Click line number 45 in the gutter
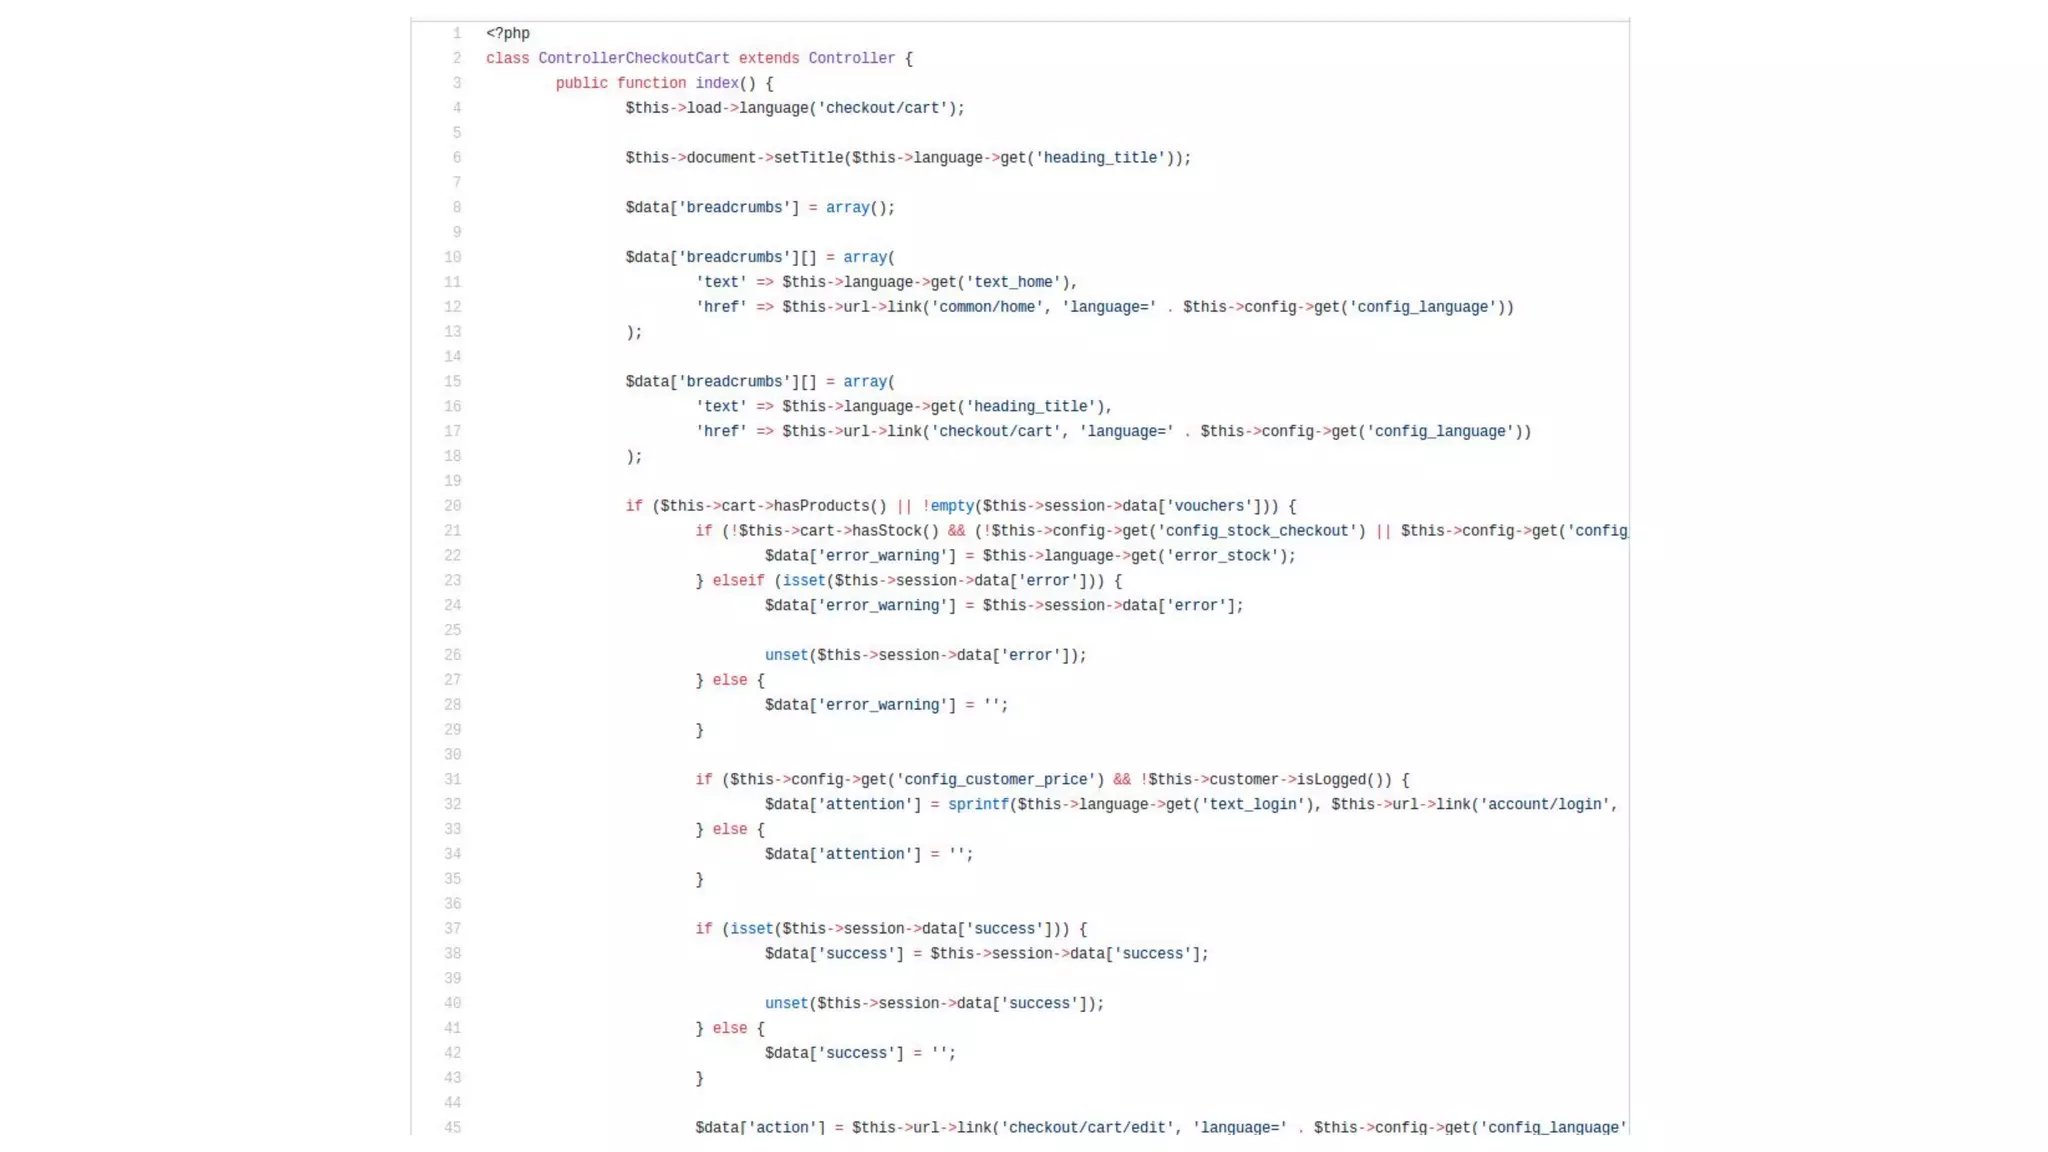The width and height of the screenshot is (2048, 1152). 452,1127
